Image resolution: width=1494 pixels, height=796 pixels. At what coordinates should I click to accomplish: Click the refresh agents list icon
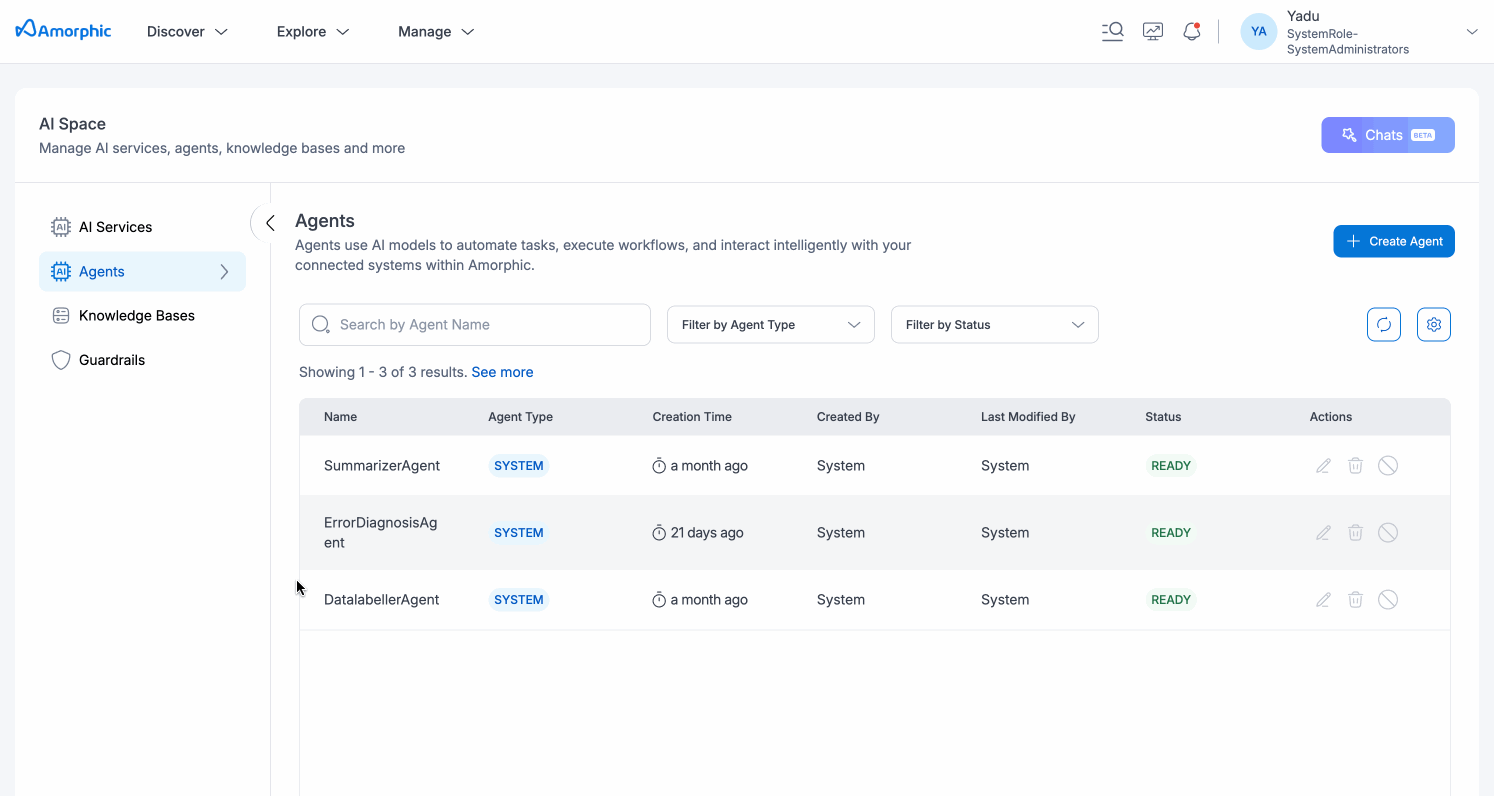[x=1384, y=324]
